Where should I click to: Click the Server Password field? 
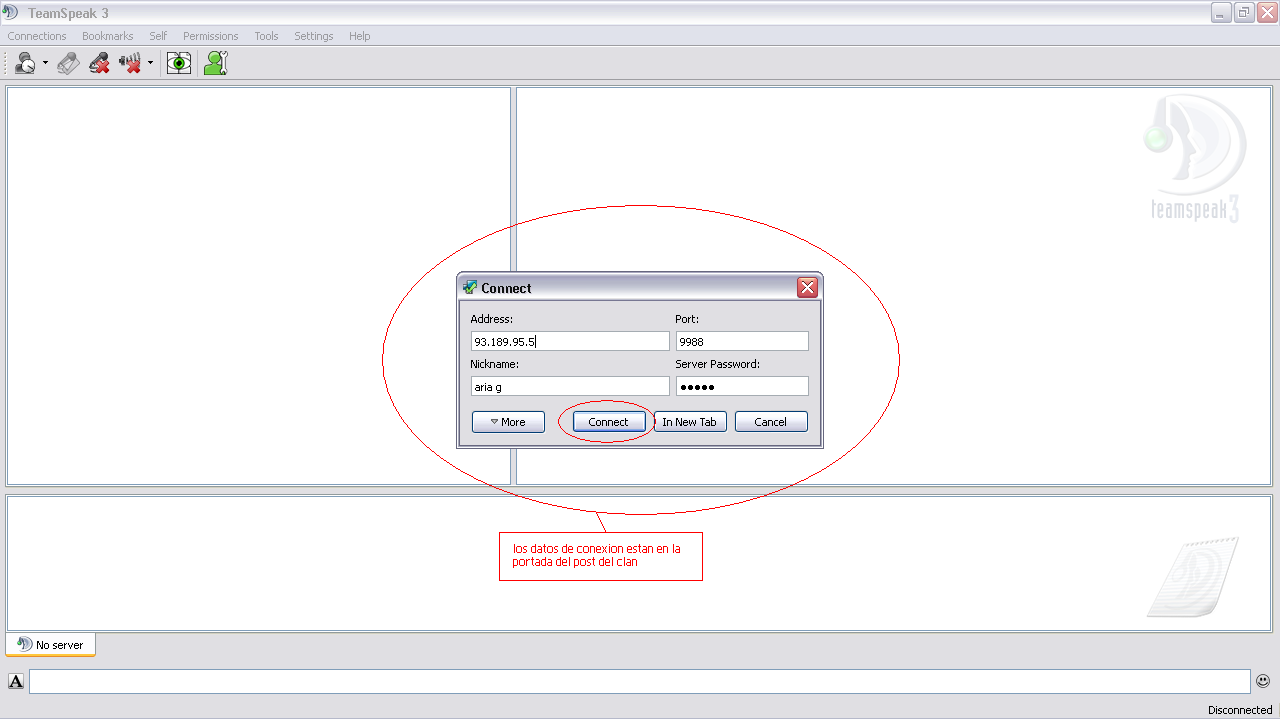pos(742,386)
